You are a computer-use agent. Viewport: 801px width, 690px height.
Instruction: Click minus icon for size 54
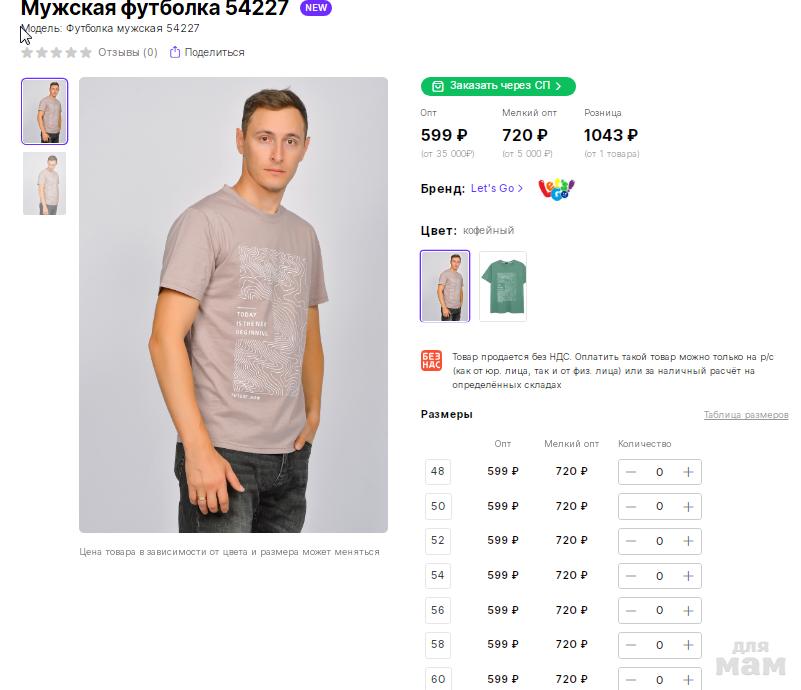tap(631, 576)
